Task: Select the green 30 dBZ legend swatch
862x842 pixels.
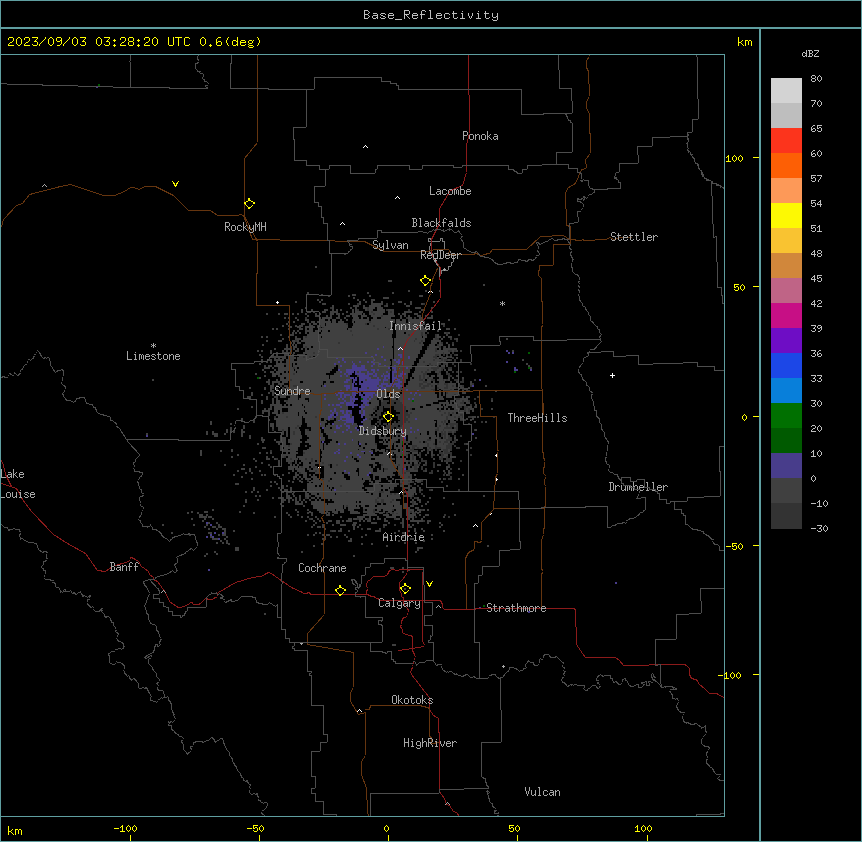Action: [786, 416]
